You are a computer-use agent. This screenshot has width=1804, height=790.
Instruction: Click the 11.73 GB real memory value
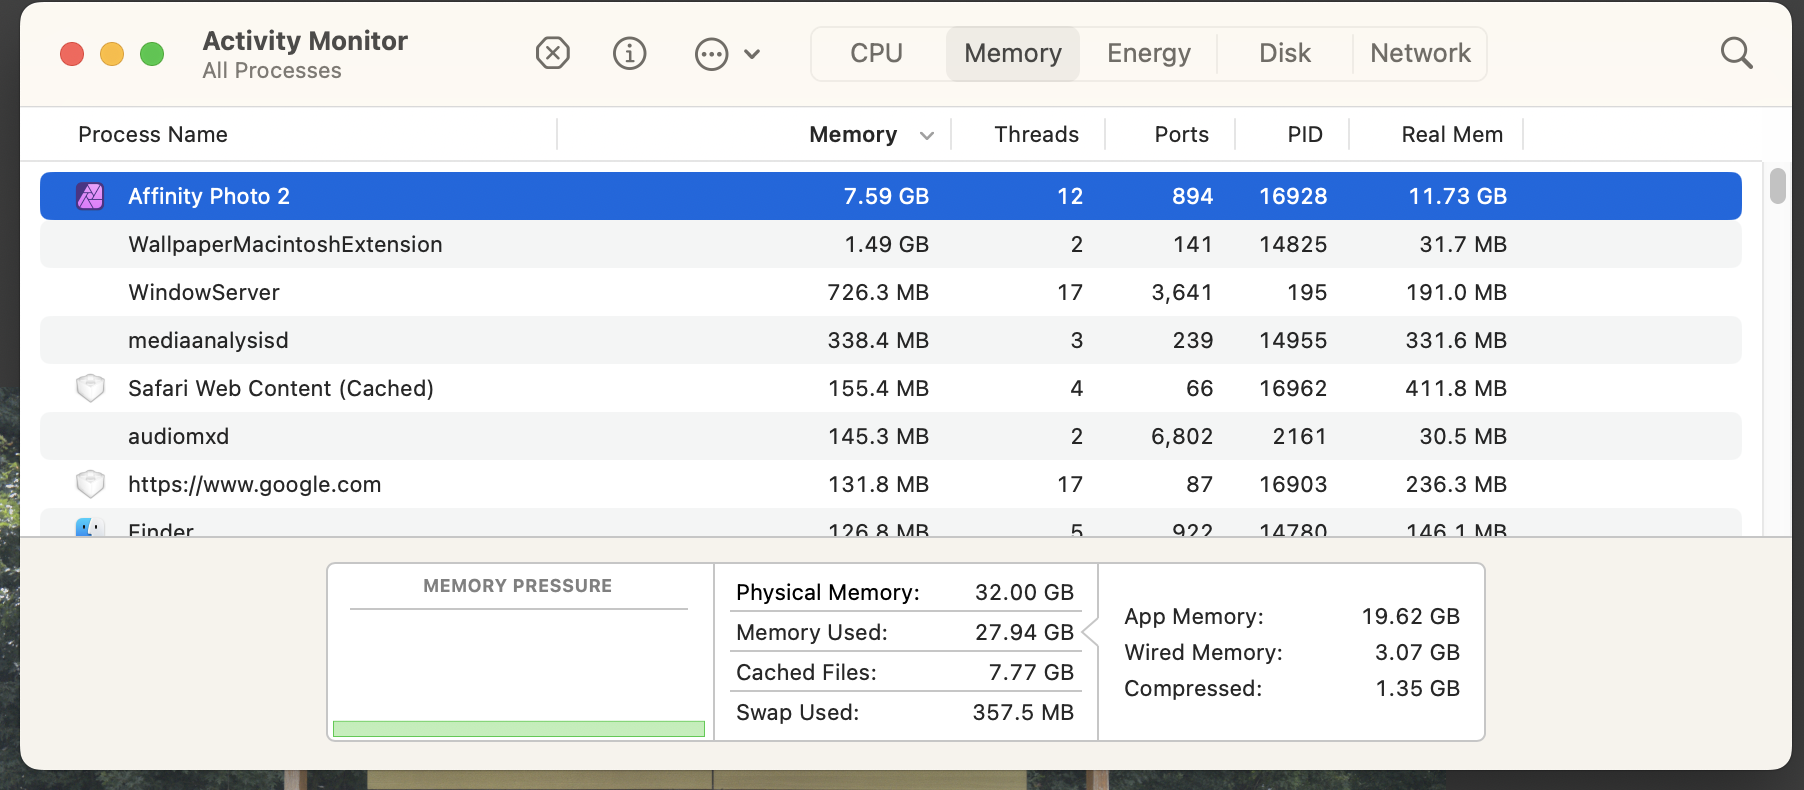pos(1457,196)
